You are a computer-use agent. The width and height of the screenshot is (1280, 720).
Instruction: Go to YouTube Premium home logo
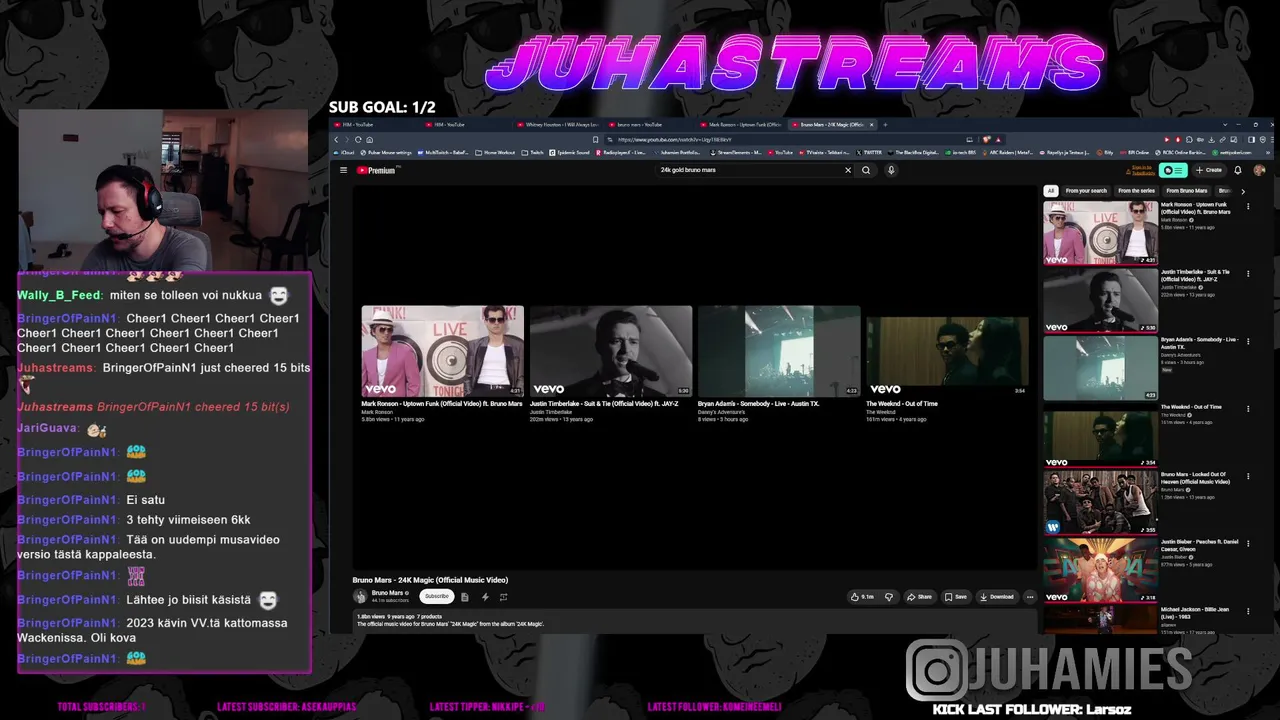[377, 170]
